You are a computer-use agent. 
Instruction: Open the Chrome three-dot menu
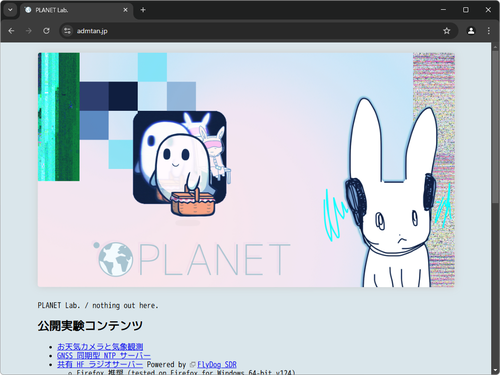[489, 31]
